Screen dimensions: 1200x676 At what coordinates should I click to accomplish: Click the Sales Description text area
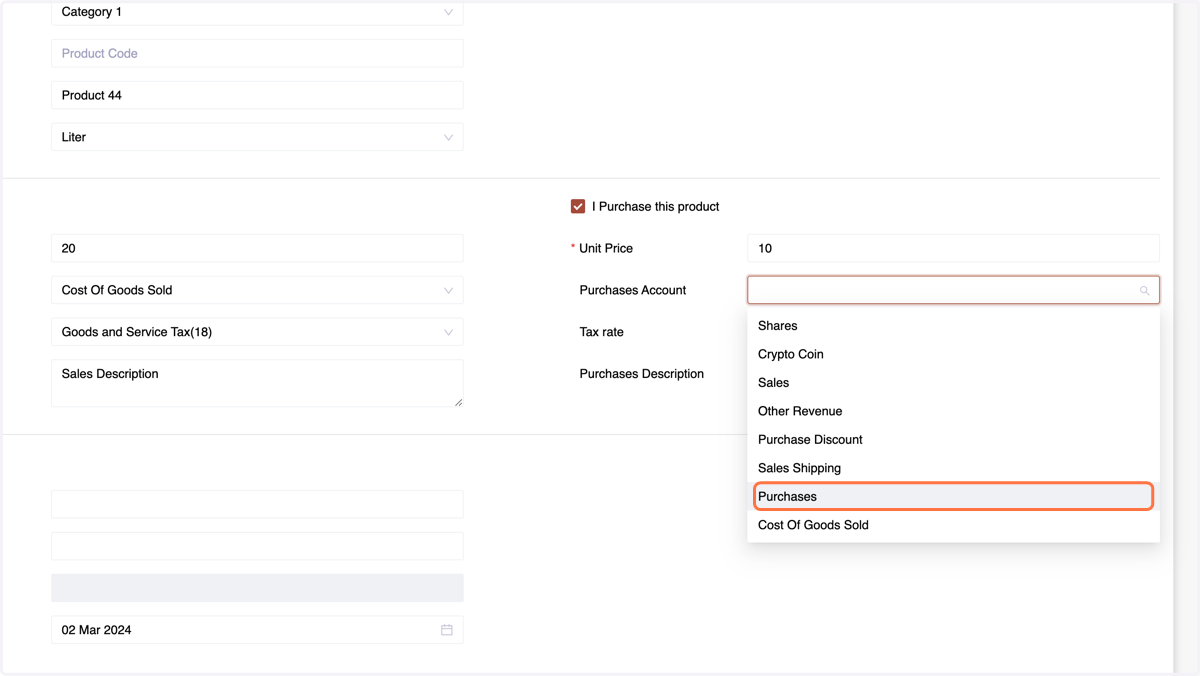click(257, 383)
